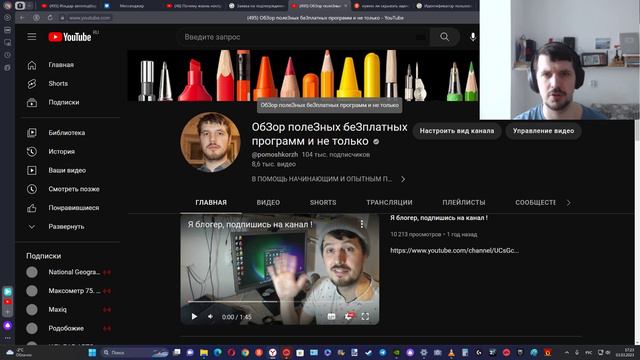Open channel URL link in description
Screen dimensions: 640x360
pos(454,251)
